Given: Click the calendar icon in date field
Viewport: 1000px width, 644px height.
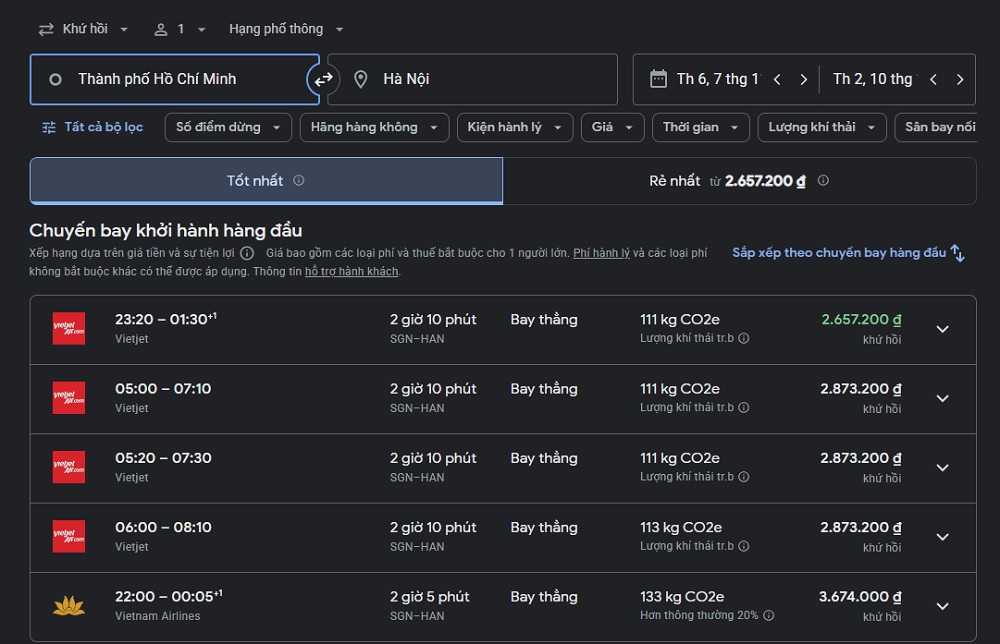Looking at the screenshot, I should [658, 79].
